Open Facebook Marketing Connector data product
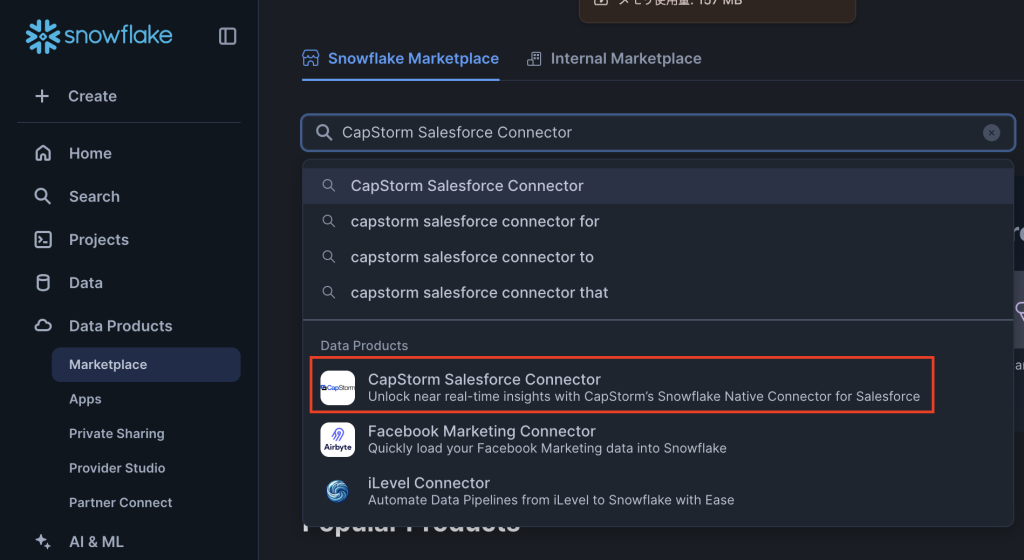This screenshot has width=1024, height=560. [658, 439]
